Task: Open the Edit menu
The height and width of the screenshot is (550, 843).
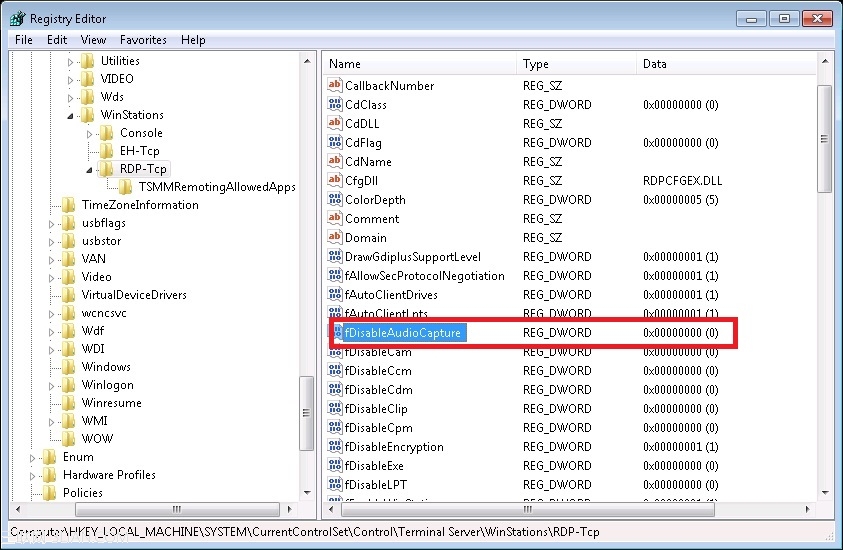Action: (57, 40)
